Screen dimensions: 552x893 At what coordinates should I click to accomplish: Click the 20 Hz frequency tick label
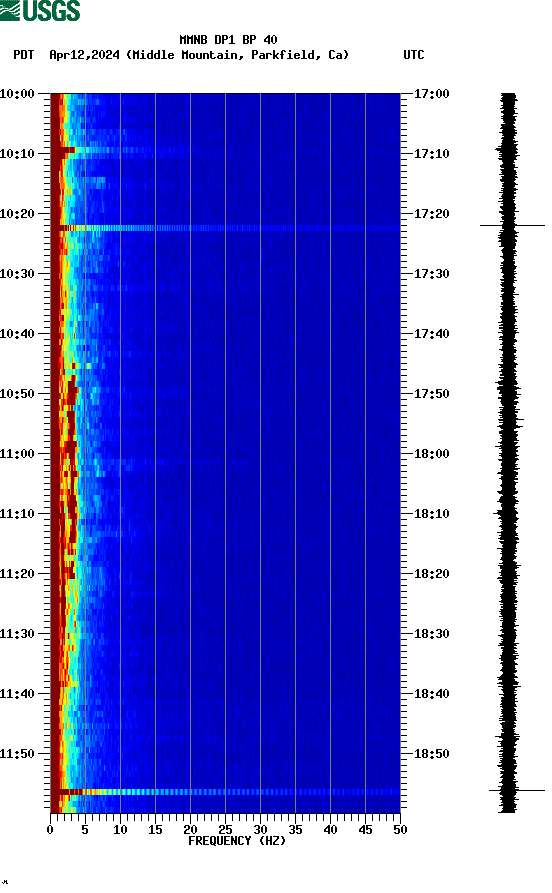[x=190, y=830]
